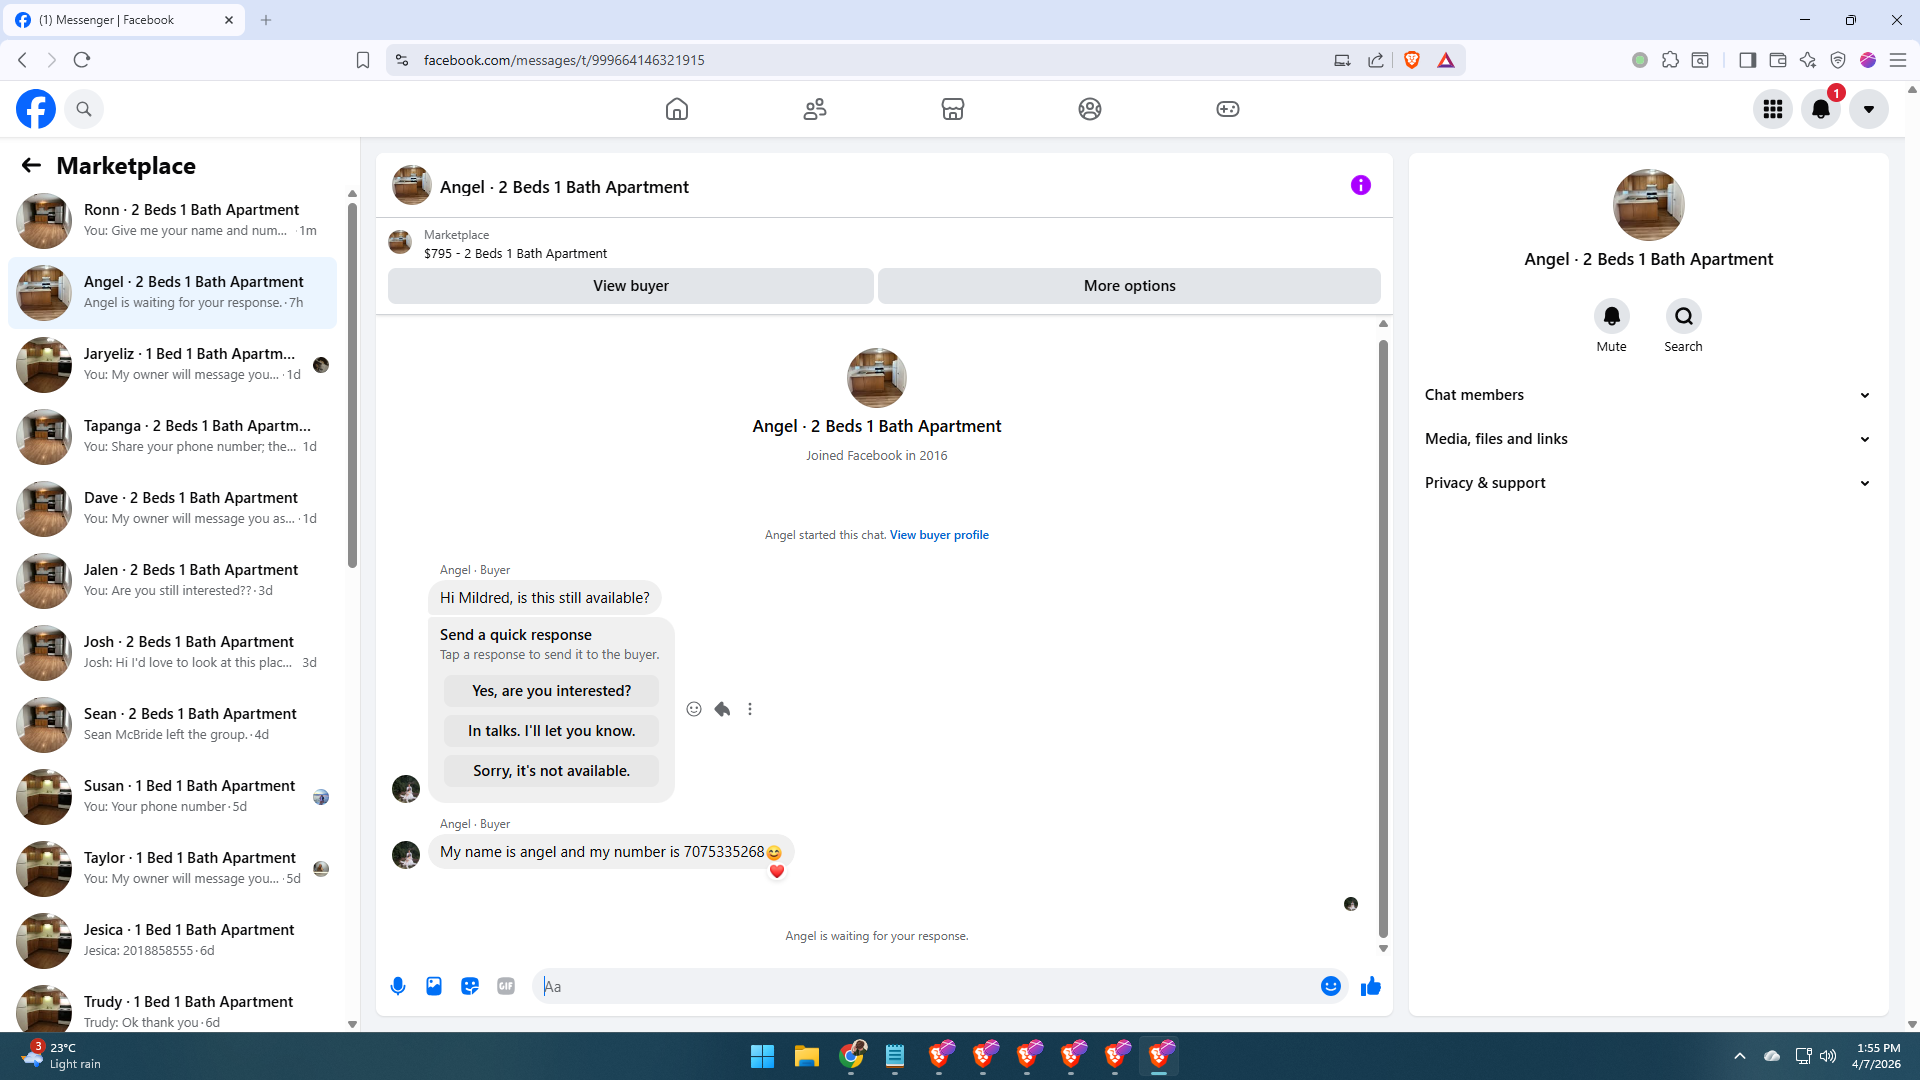The image size is (1920, 1080).
Task: Click the Facebook search icon
Action: tap(84, 109)
